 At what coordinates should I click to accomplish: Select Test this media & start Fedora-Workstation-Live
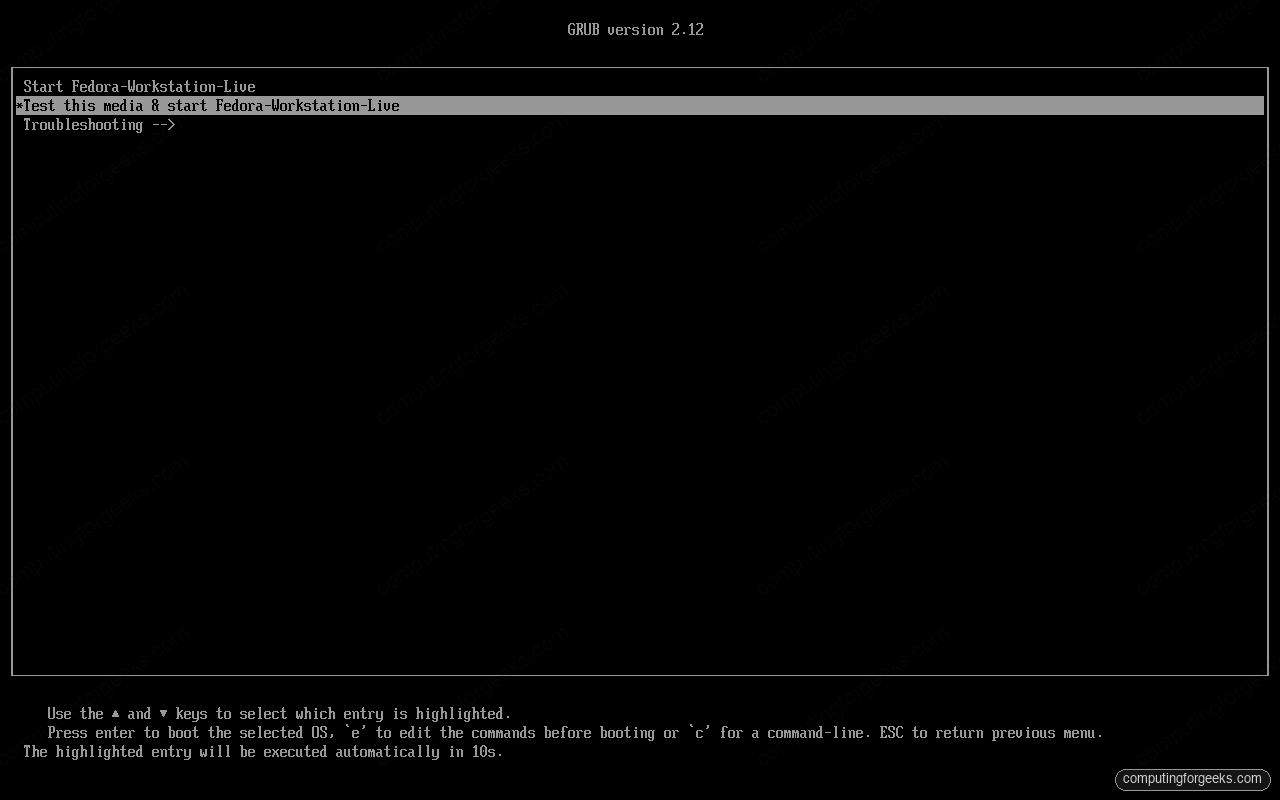coord(640,106)
